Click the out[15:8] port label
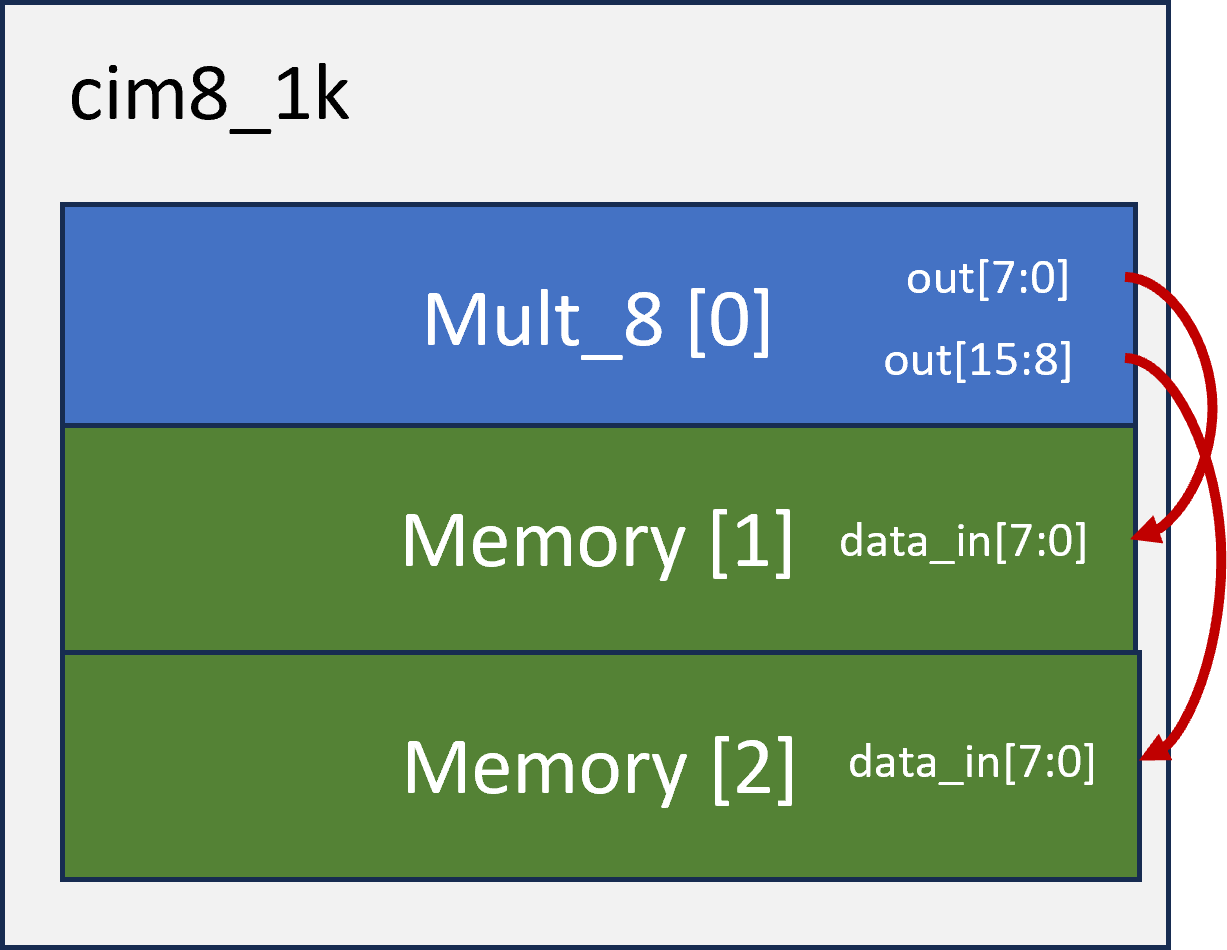The height and width of the screenshot is (950, 1227). coord(977,361)
